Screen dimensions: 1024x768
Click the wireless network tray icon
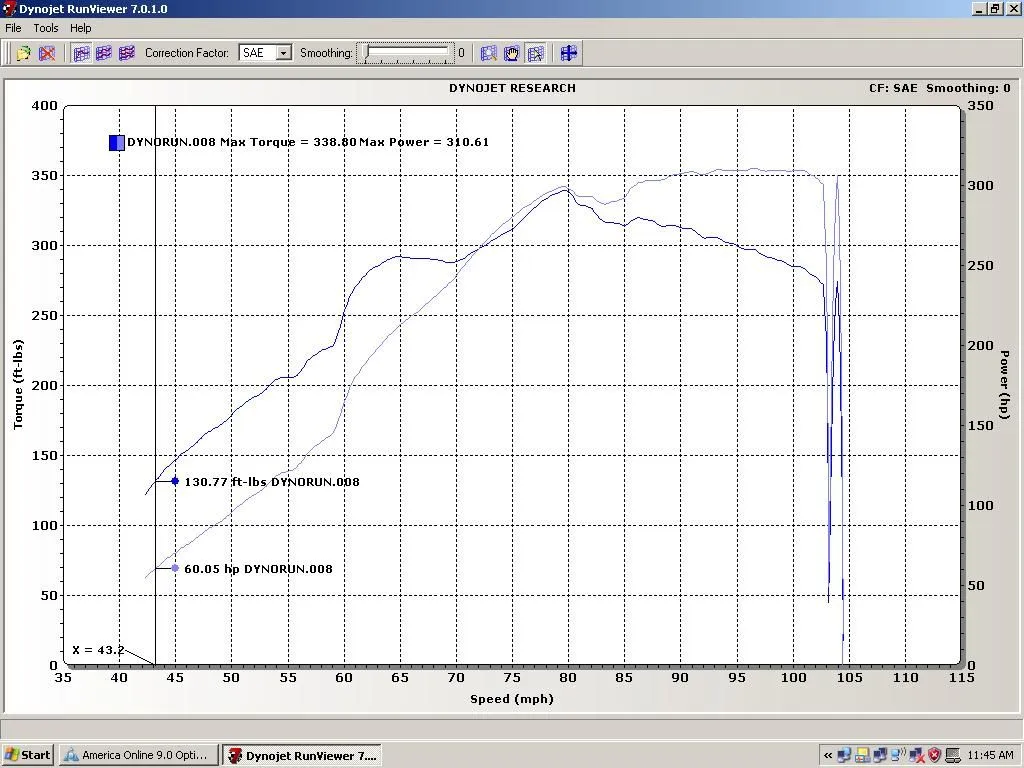pos(899,755)
